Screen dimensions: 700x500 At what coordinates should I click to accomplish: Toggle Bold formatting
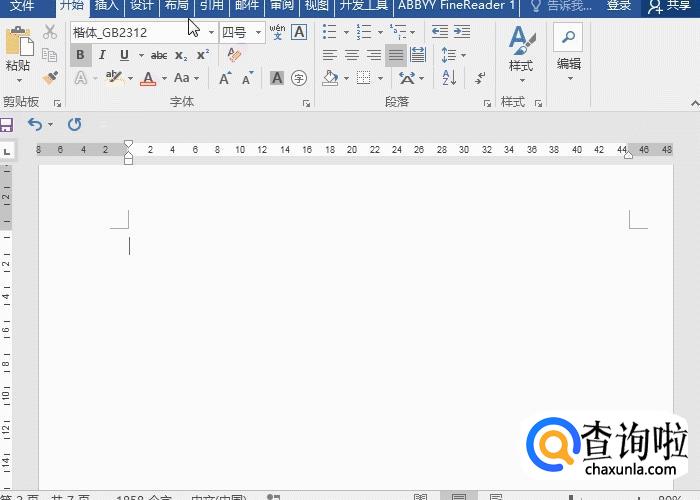tap(80, 55)
